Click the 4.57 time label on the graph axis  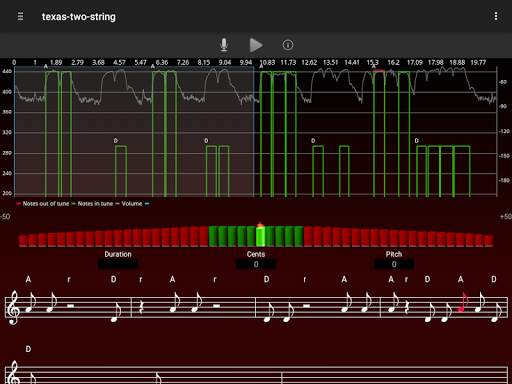point(119,62)
